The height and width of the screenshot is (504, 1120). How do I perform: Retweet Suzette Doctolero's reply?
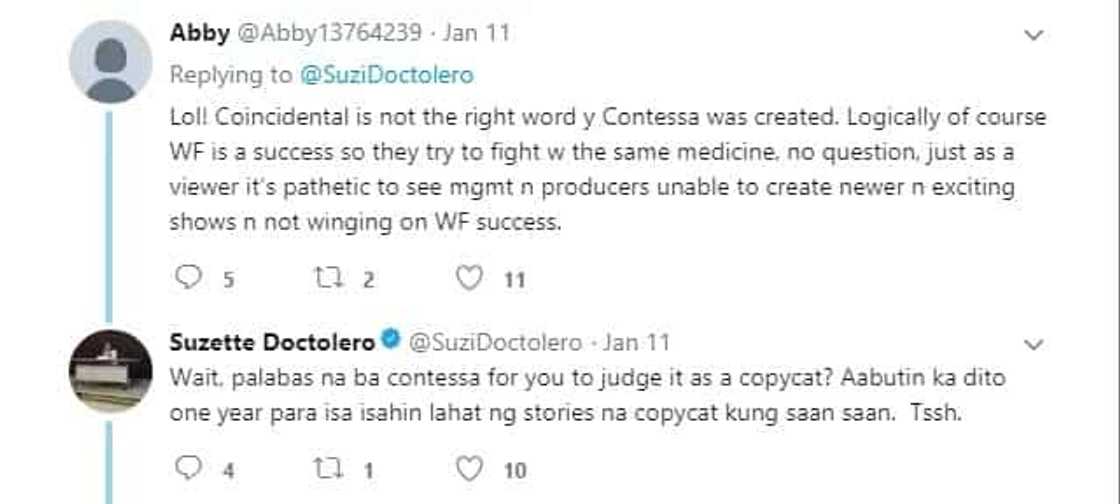330,468
